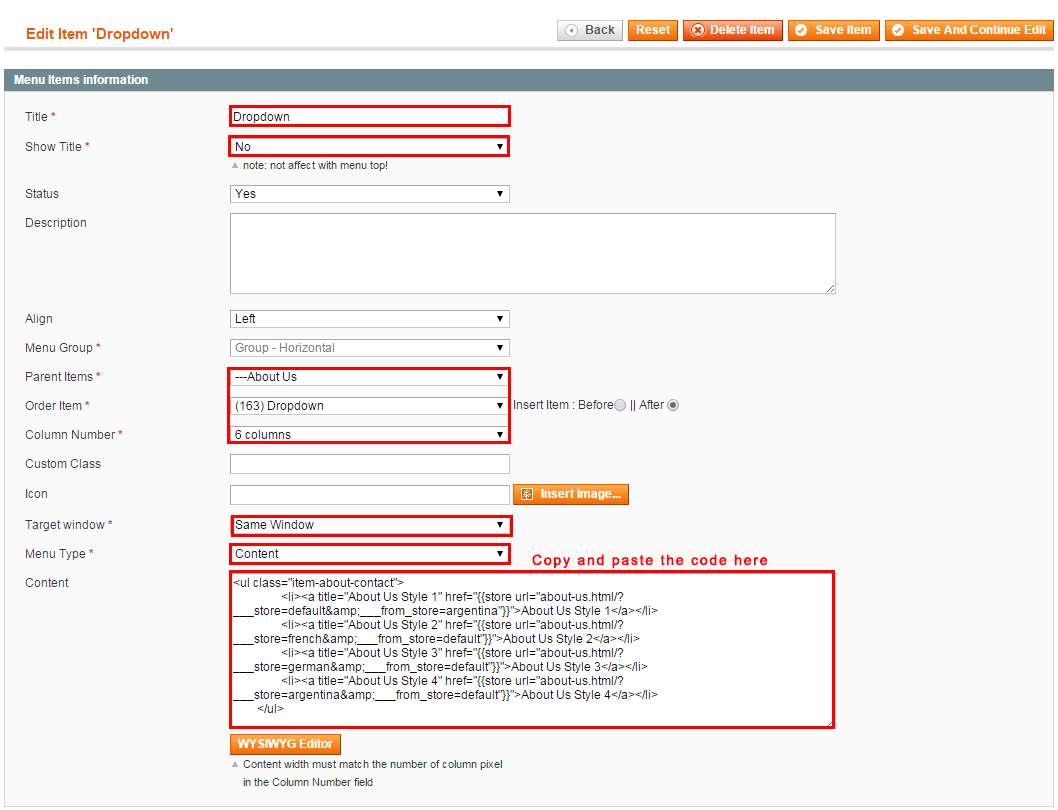Screen dimensions: 1058x810
Task: Click inside the Content code textarea
Action: point(532,649)
